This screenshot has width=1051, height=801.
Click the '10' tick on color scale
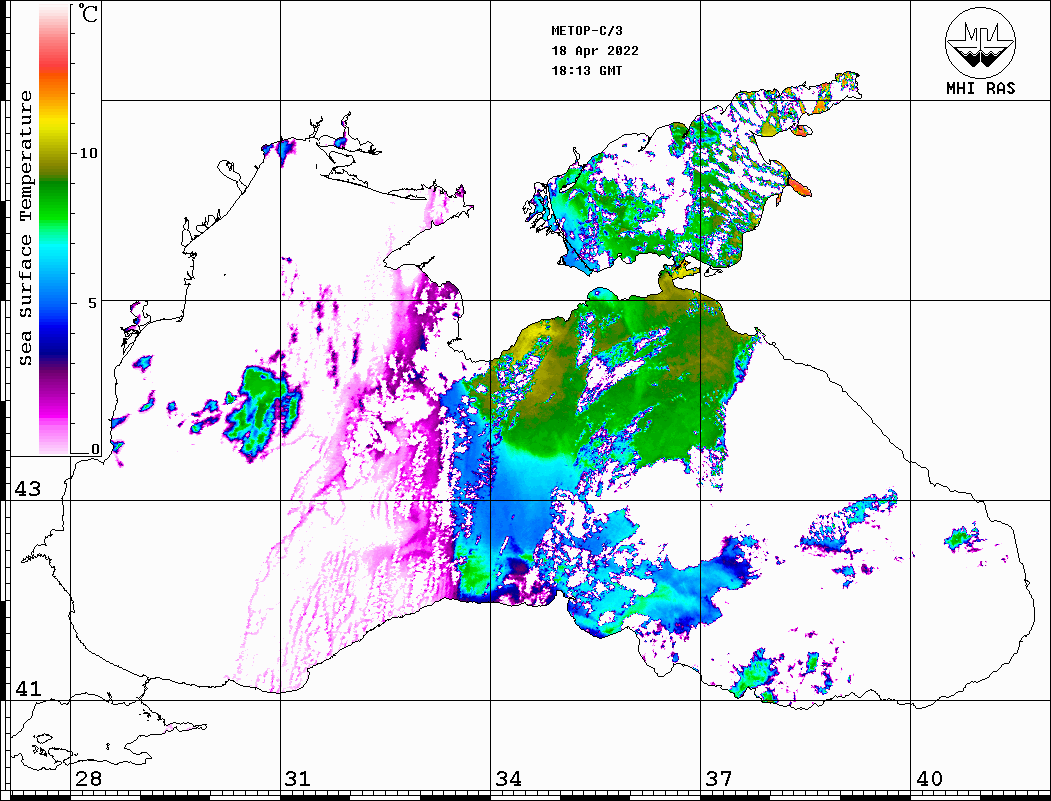[88, 153]
